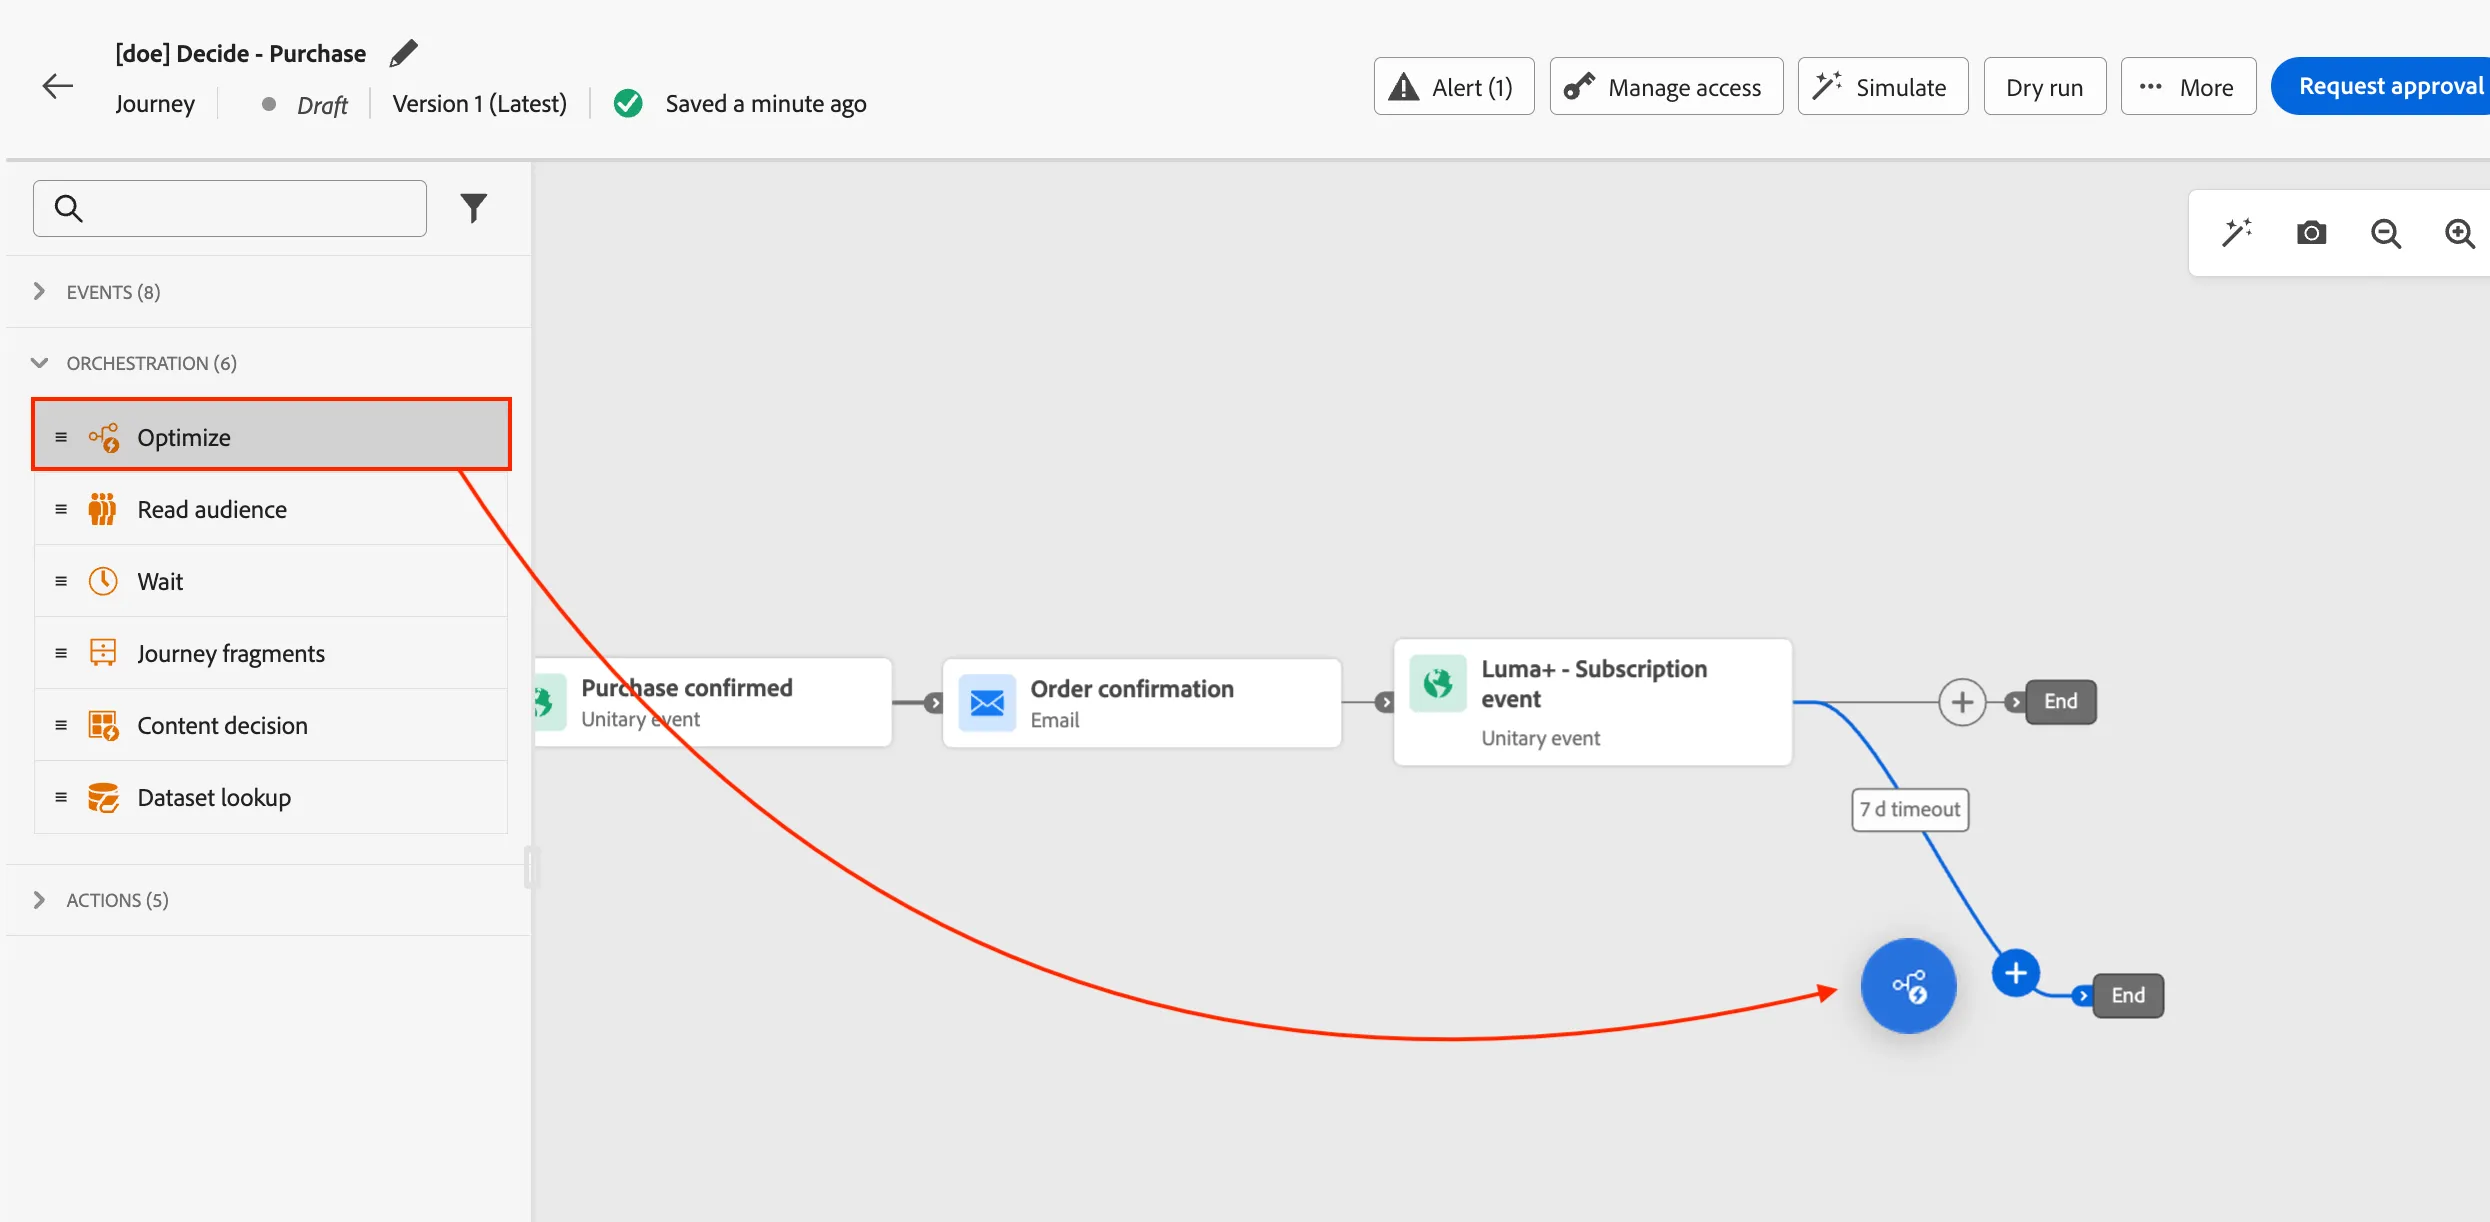Select the Wait activity
The width and height of the screenshot is (2490, 1222).
(x=271, y=581)
